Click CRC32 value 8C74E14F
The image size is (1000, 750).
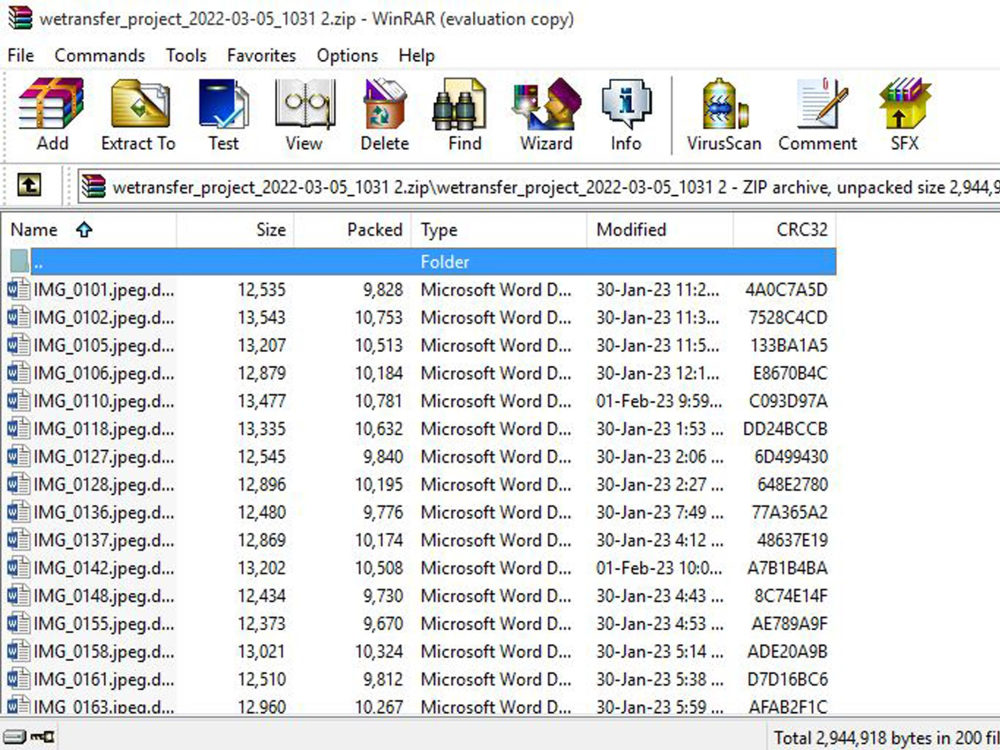tap(791, 596)
